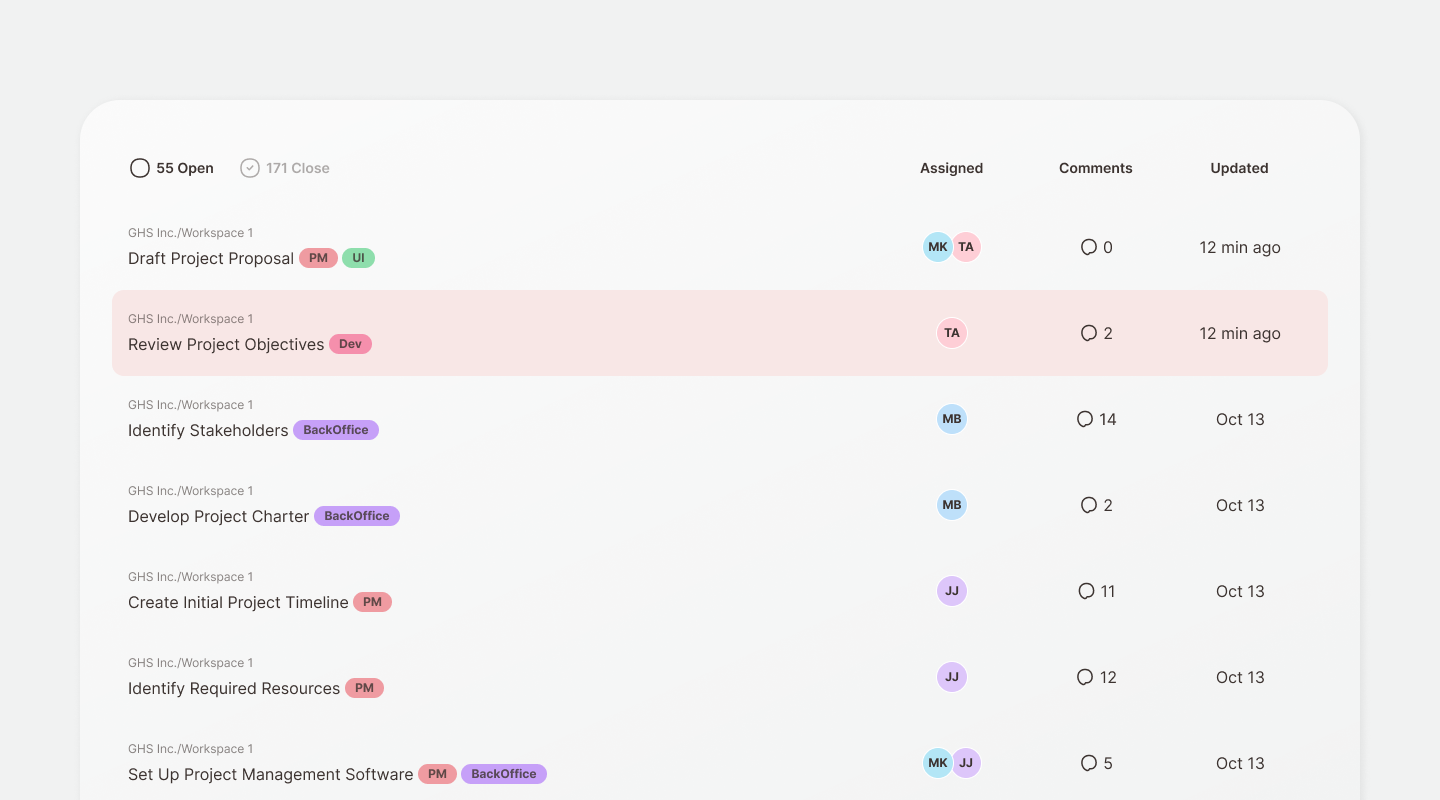The width and height of the screenshot is (1440, 800).
Task: Open the Identify Stakeholders task
Action: (208, 430)
